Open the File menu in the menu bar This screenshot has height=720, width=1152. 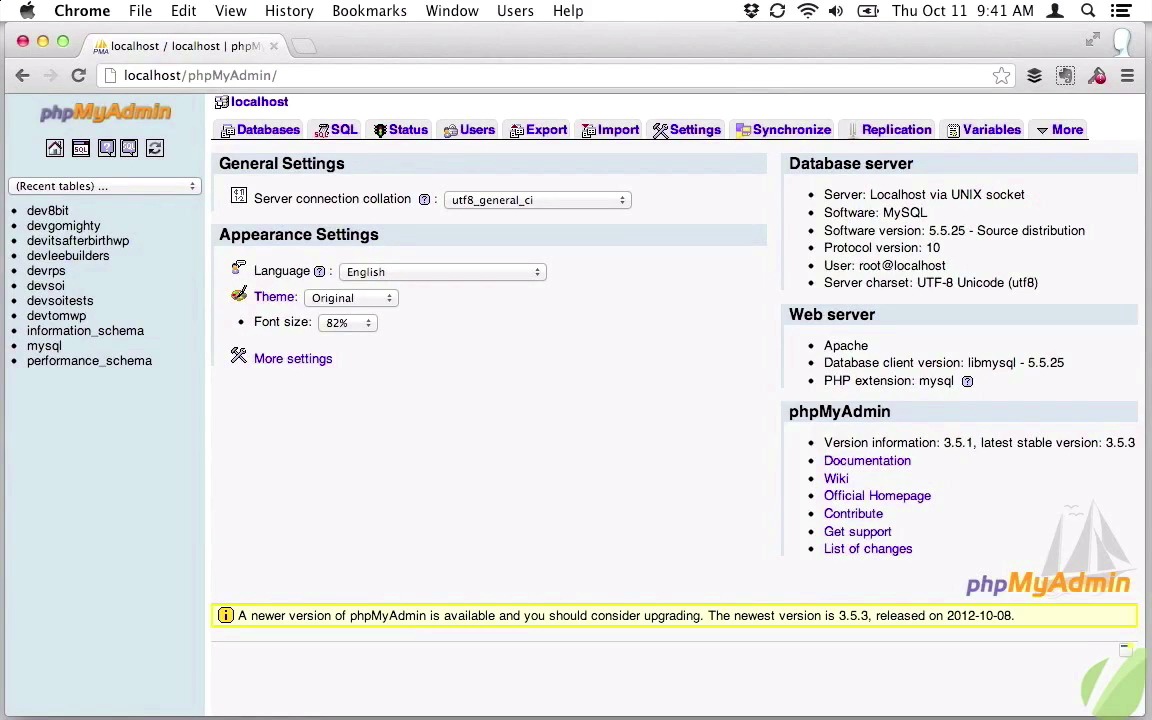[140, 10]
